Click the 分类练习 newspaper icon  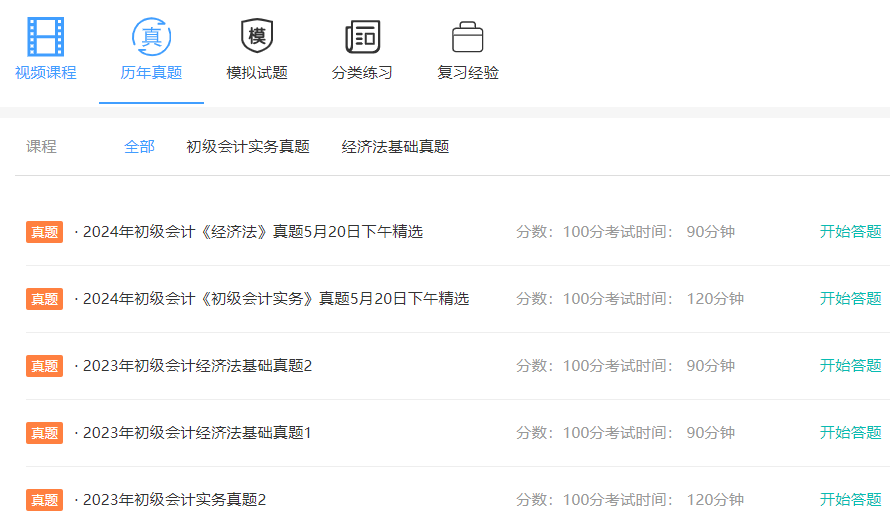coord(362,37)
